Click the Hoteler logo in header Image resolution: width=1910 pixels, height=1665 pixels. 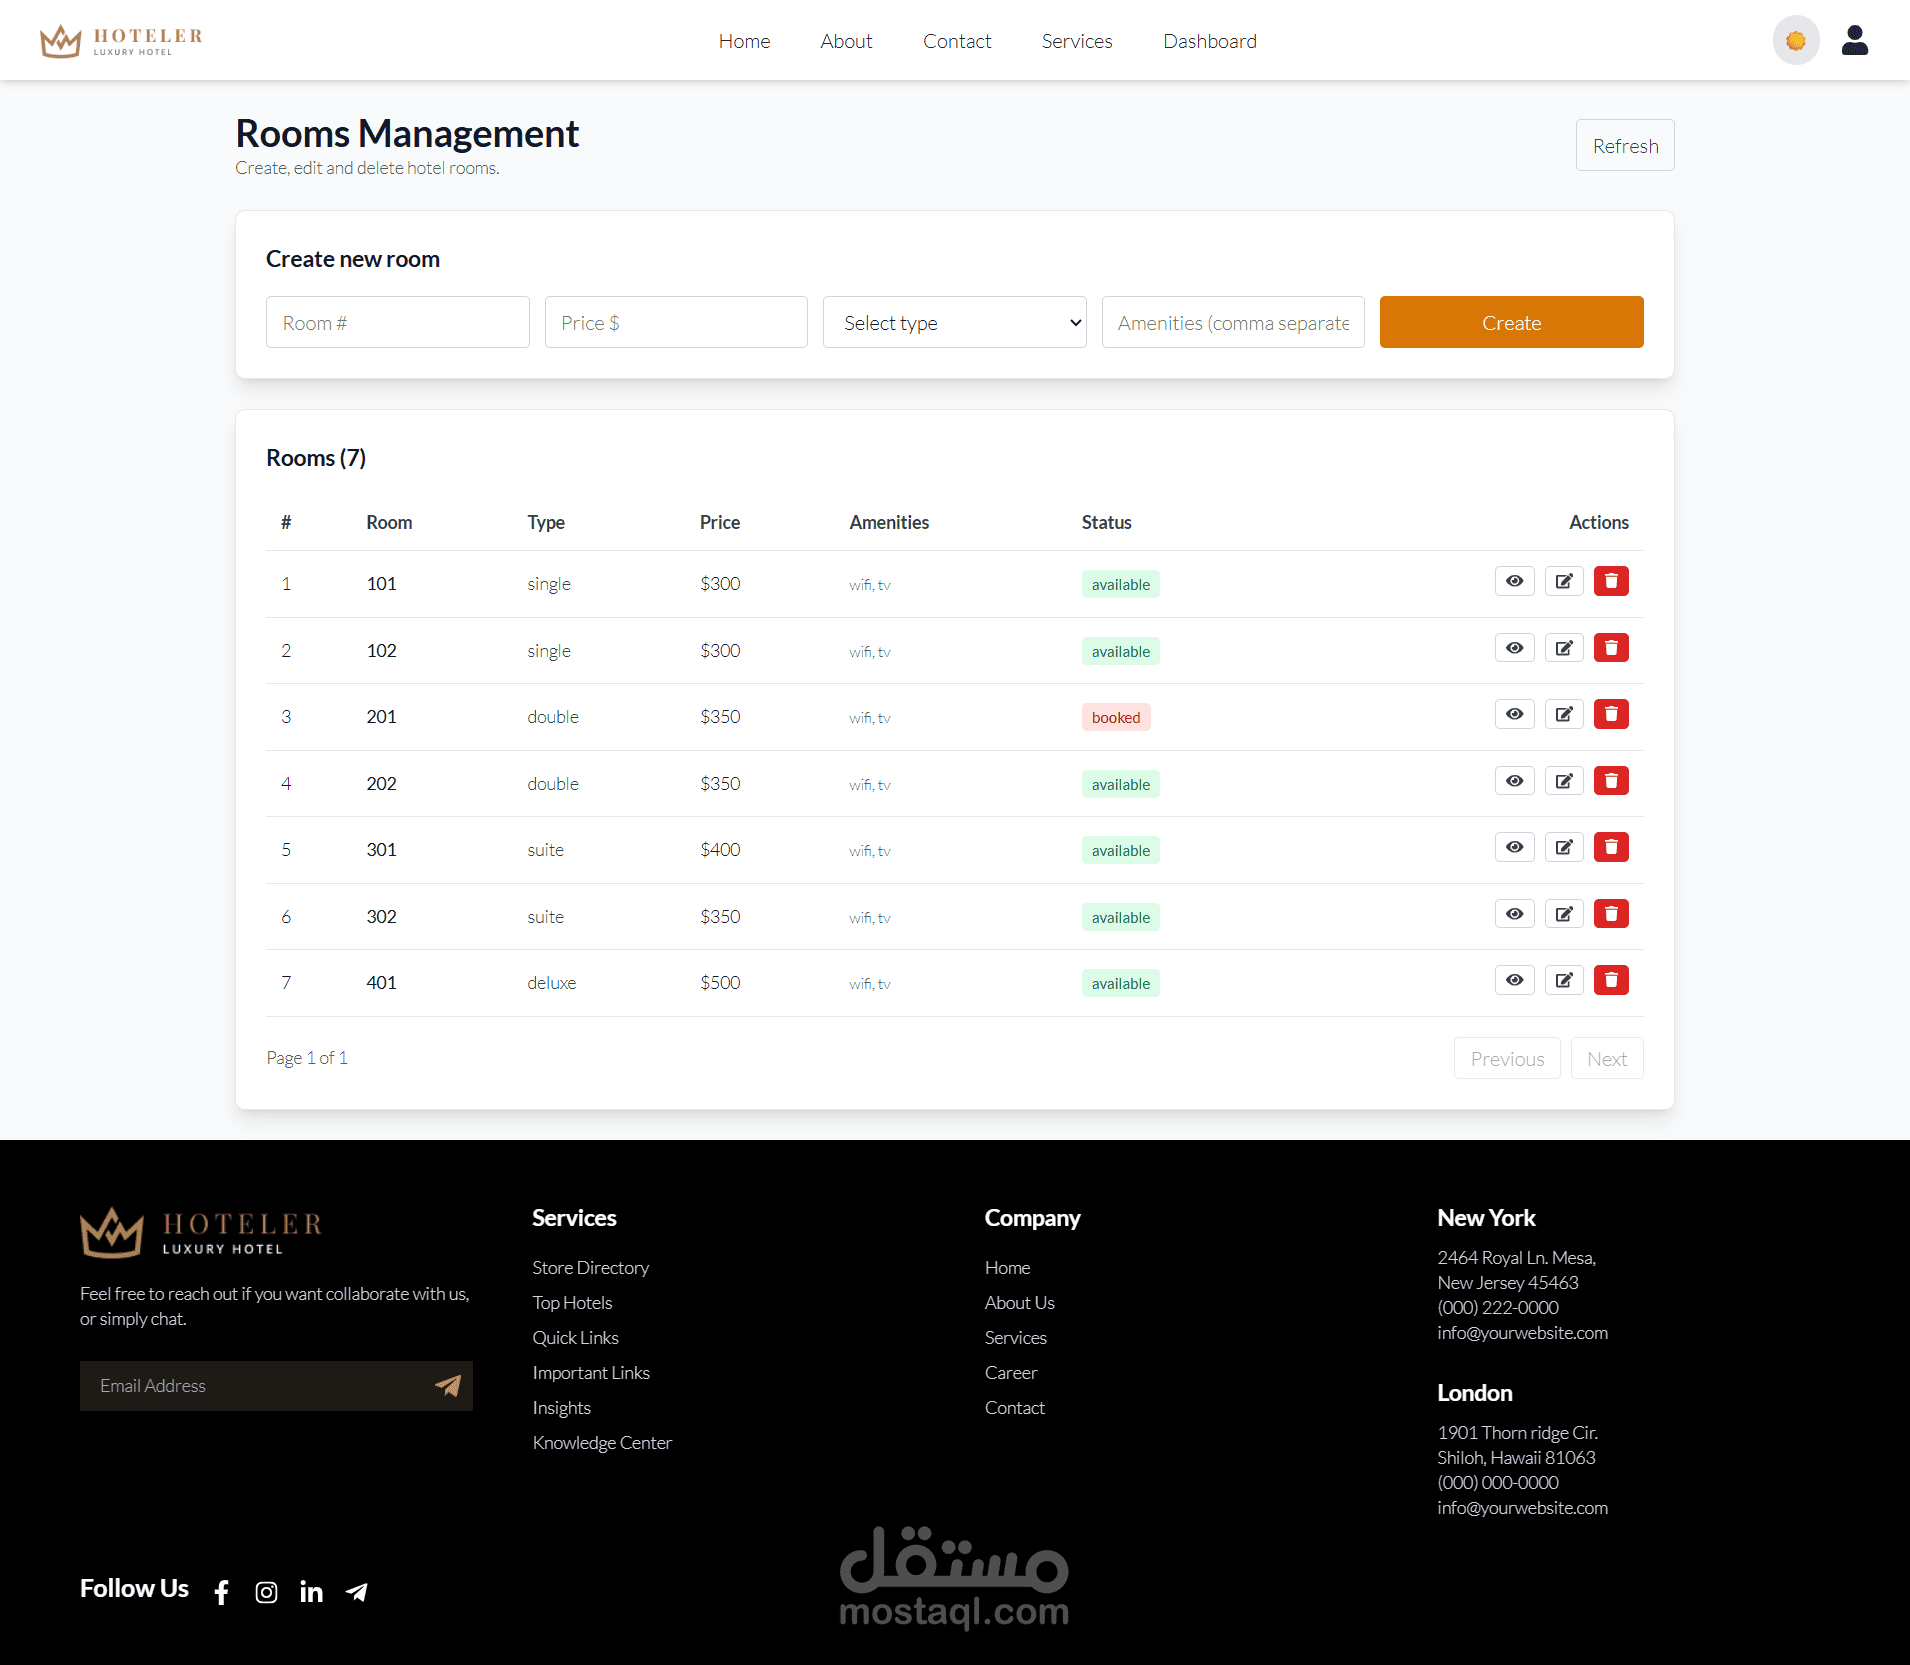click(121, 40)
